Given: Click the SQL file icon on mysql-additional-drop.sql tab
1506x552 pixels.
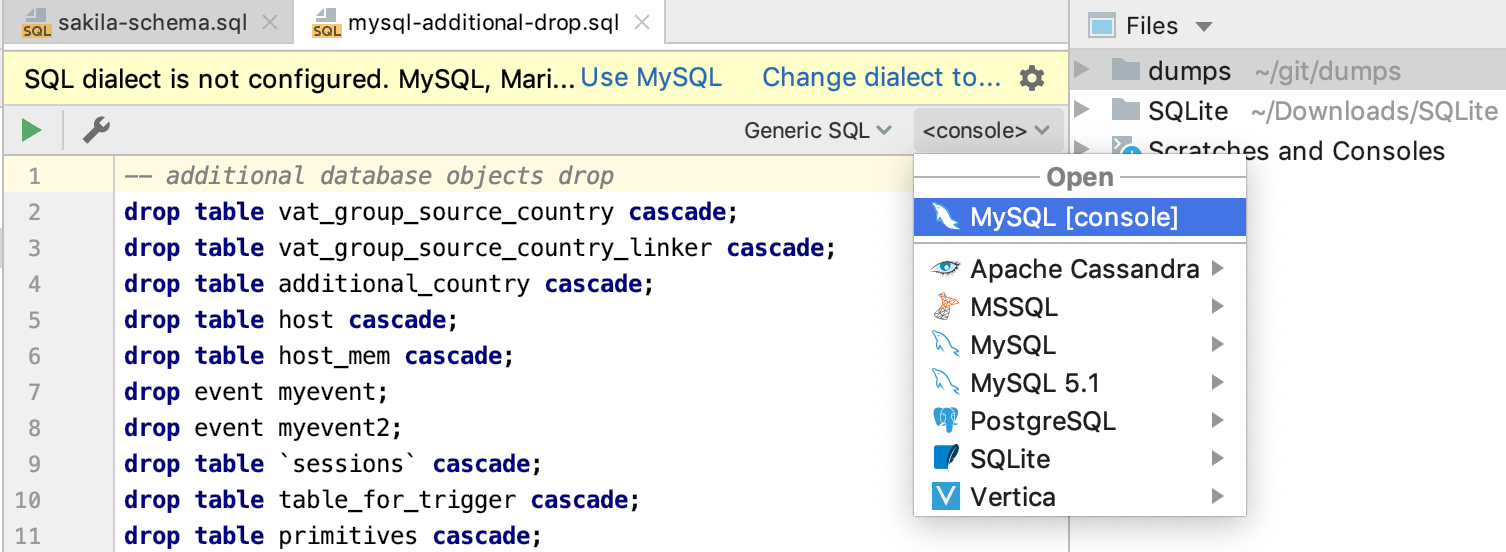Looking at the screenshot, I should (327, 22).
